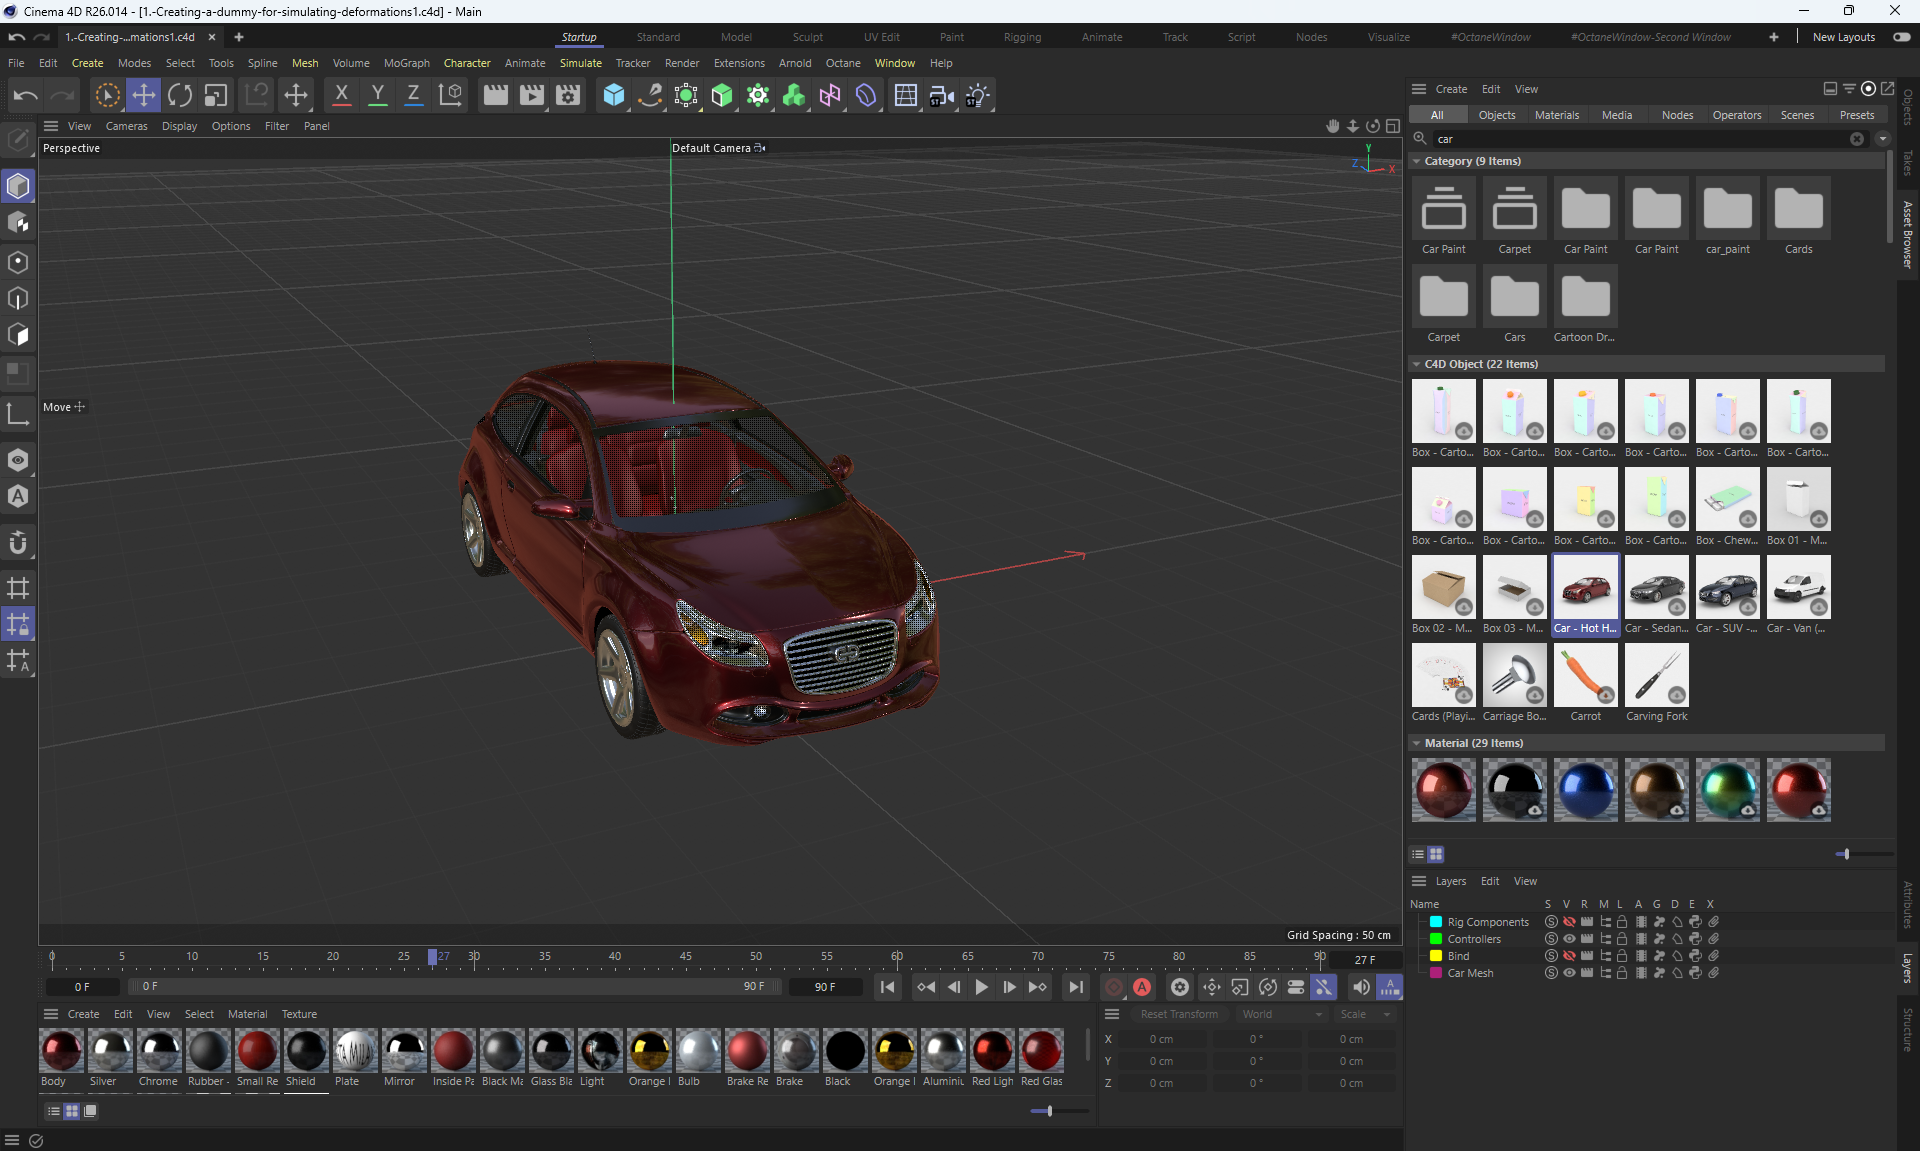This screenshot has width=1920, height=1151.
Task: Open the World coordinate system dropdown
Action: (x=1282, y=1014)
